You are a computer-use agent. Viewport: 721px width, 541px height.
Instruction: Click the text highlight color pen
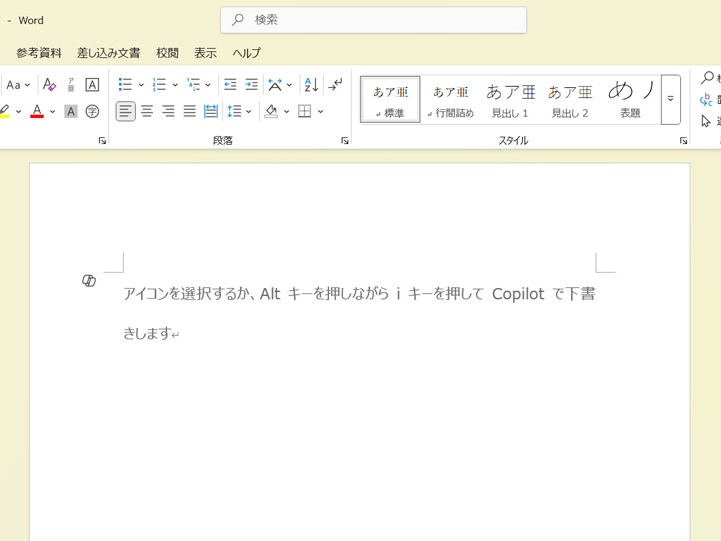[x=5, y=111]
